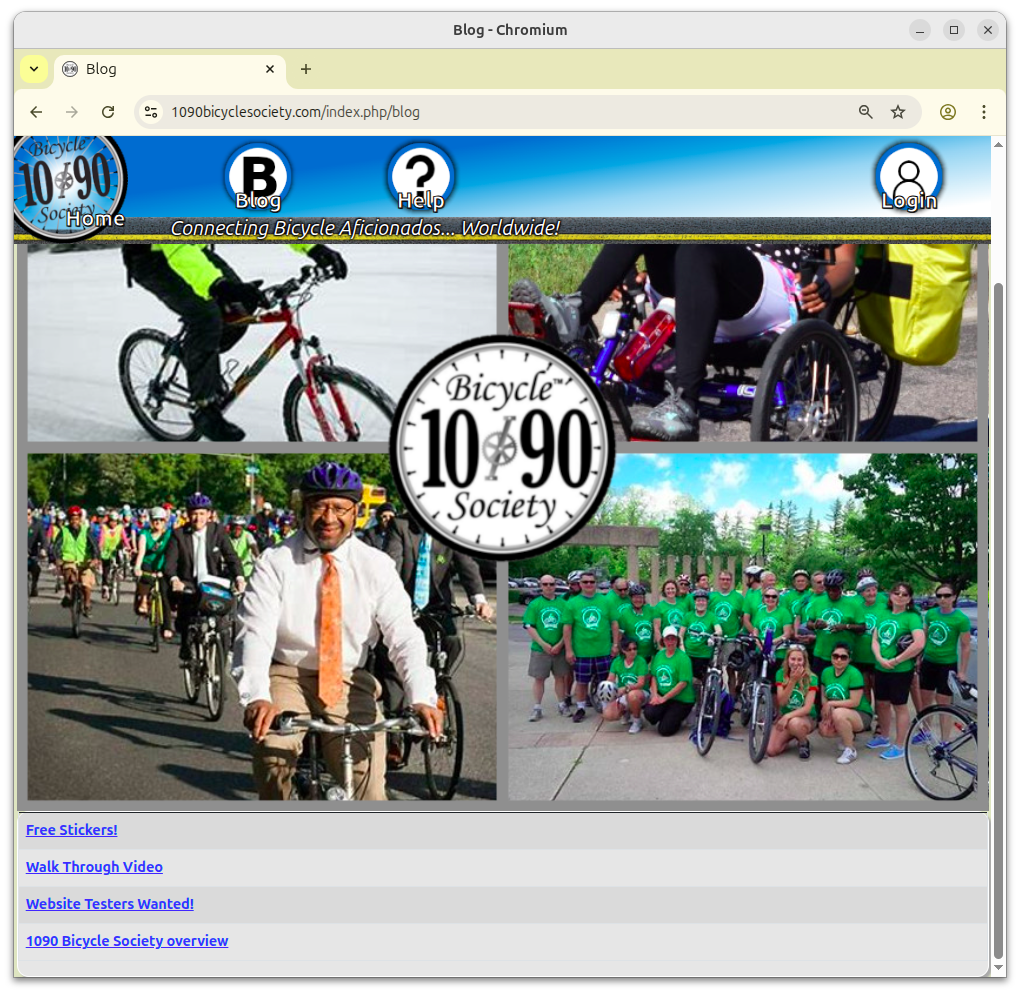
Task: Close the Blog tab
Action: [269, 69]
